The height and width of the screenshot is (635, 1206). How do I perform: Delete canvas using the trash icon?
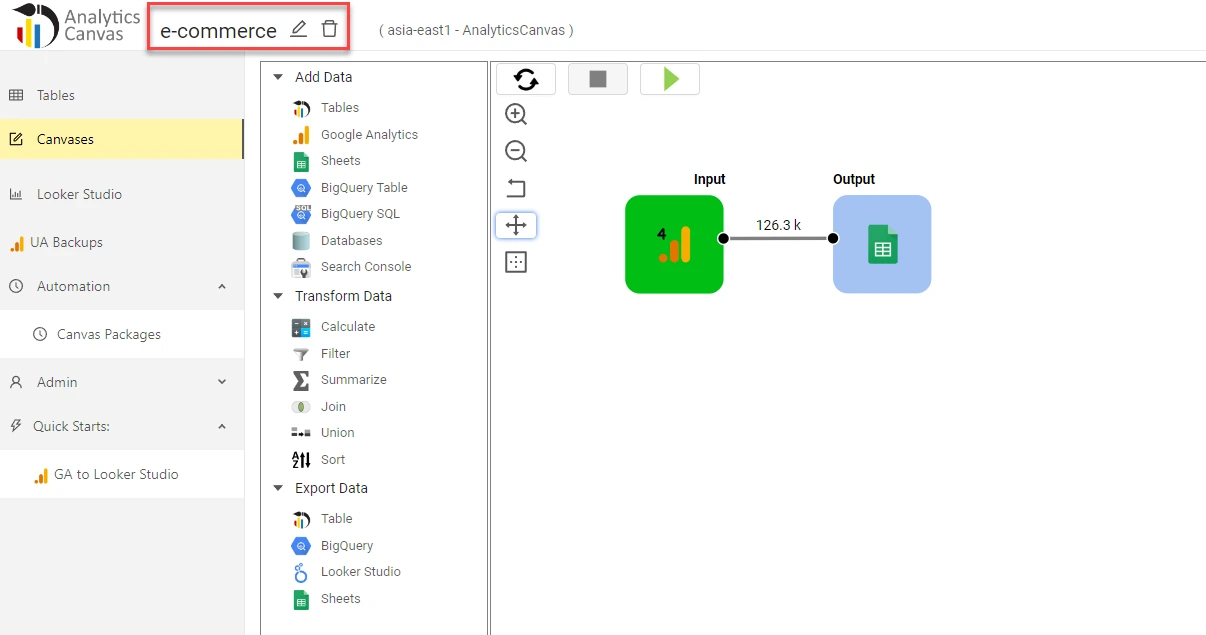click(329, 29)
